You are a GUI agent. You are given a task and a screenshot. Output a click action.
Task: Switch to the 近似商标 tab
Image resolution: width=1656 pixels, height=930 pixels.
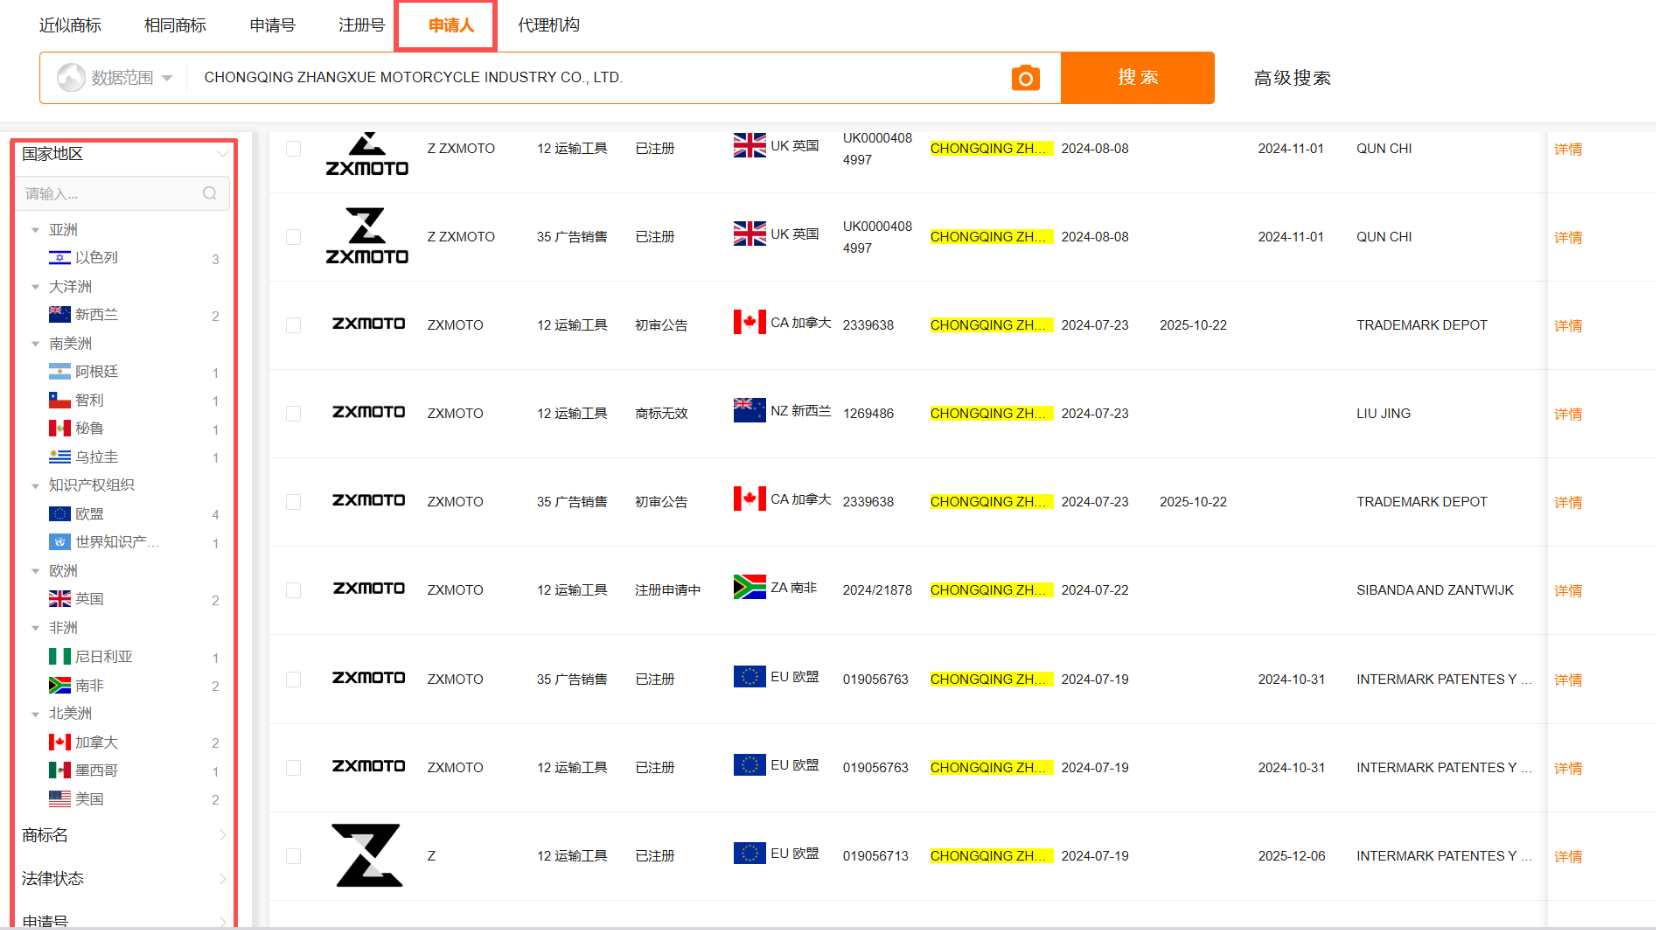click(70, 25)
